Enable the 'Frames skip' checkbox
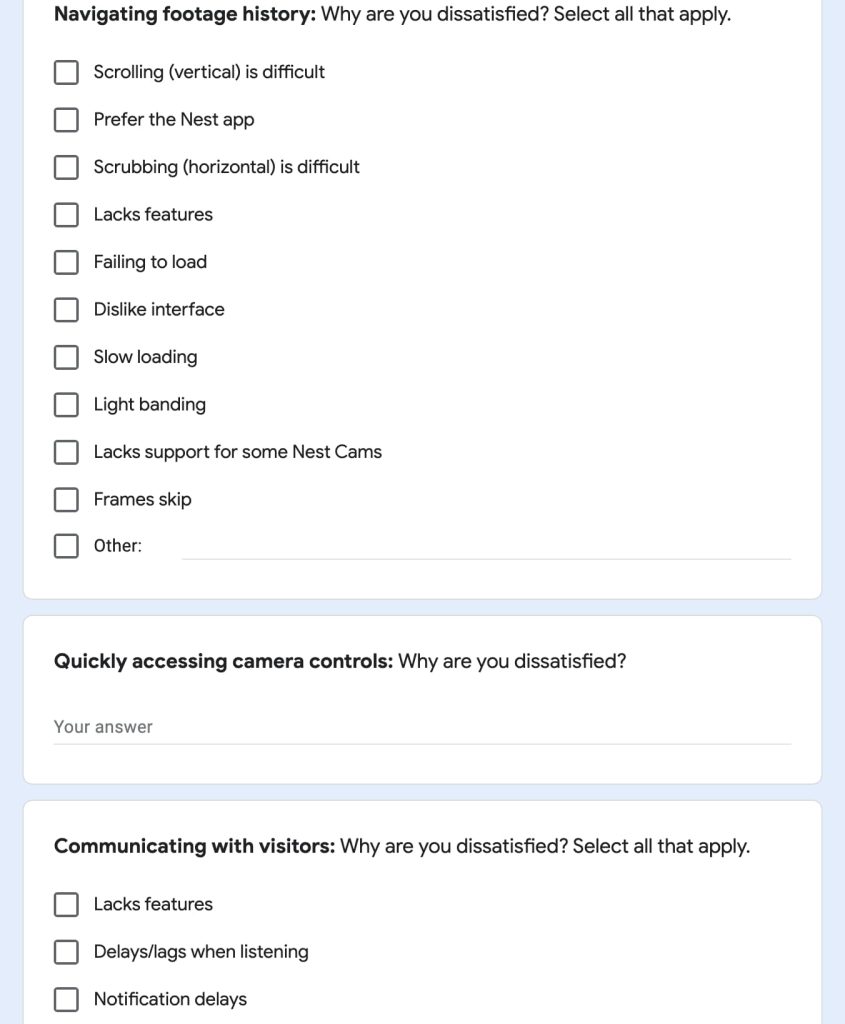Screen dimensions: 845x1024 click(x=66, y=500)
